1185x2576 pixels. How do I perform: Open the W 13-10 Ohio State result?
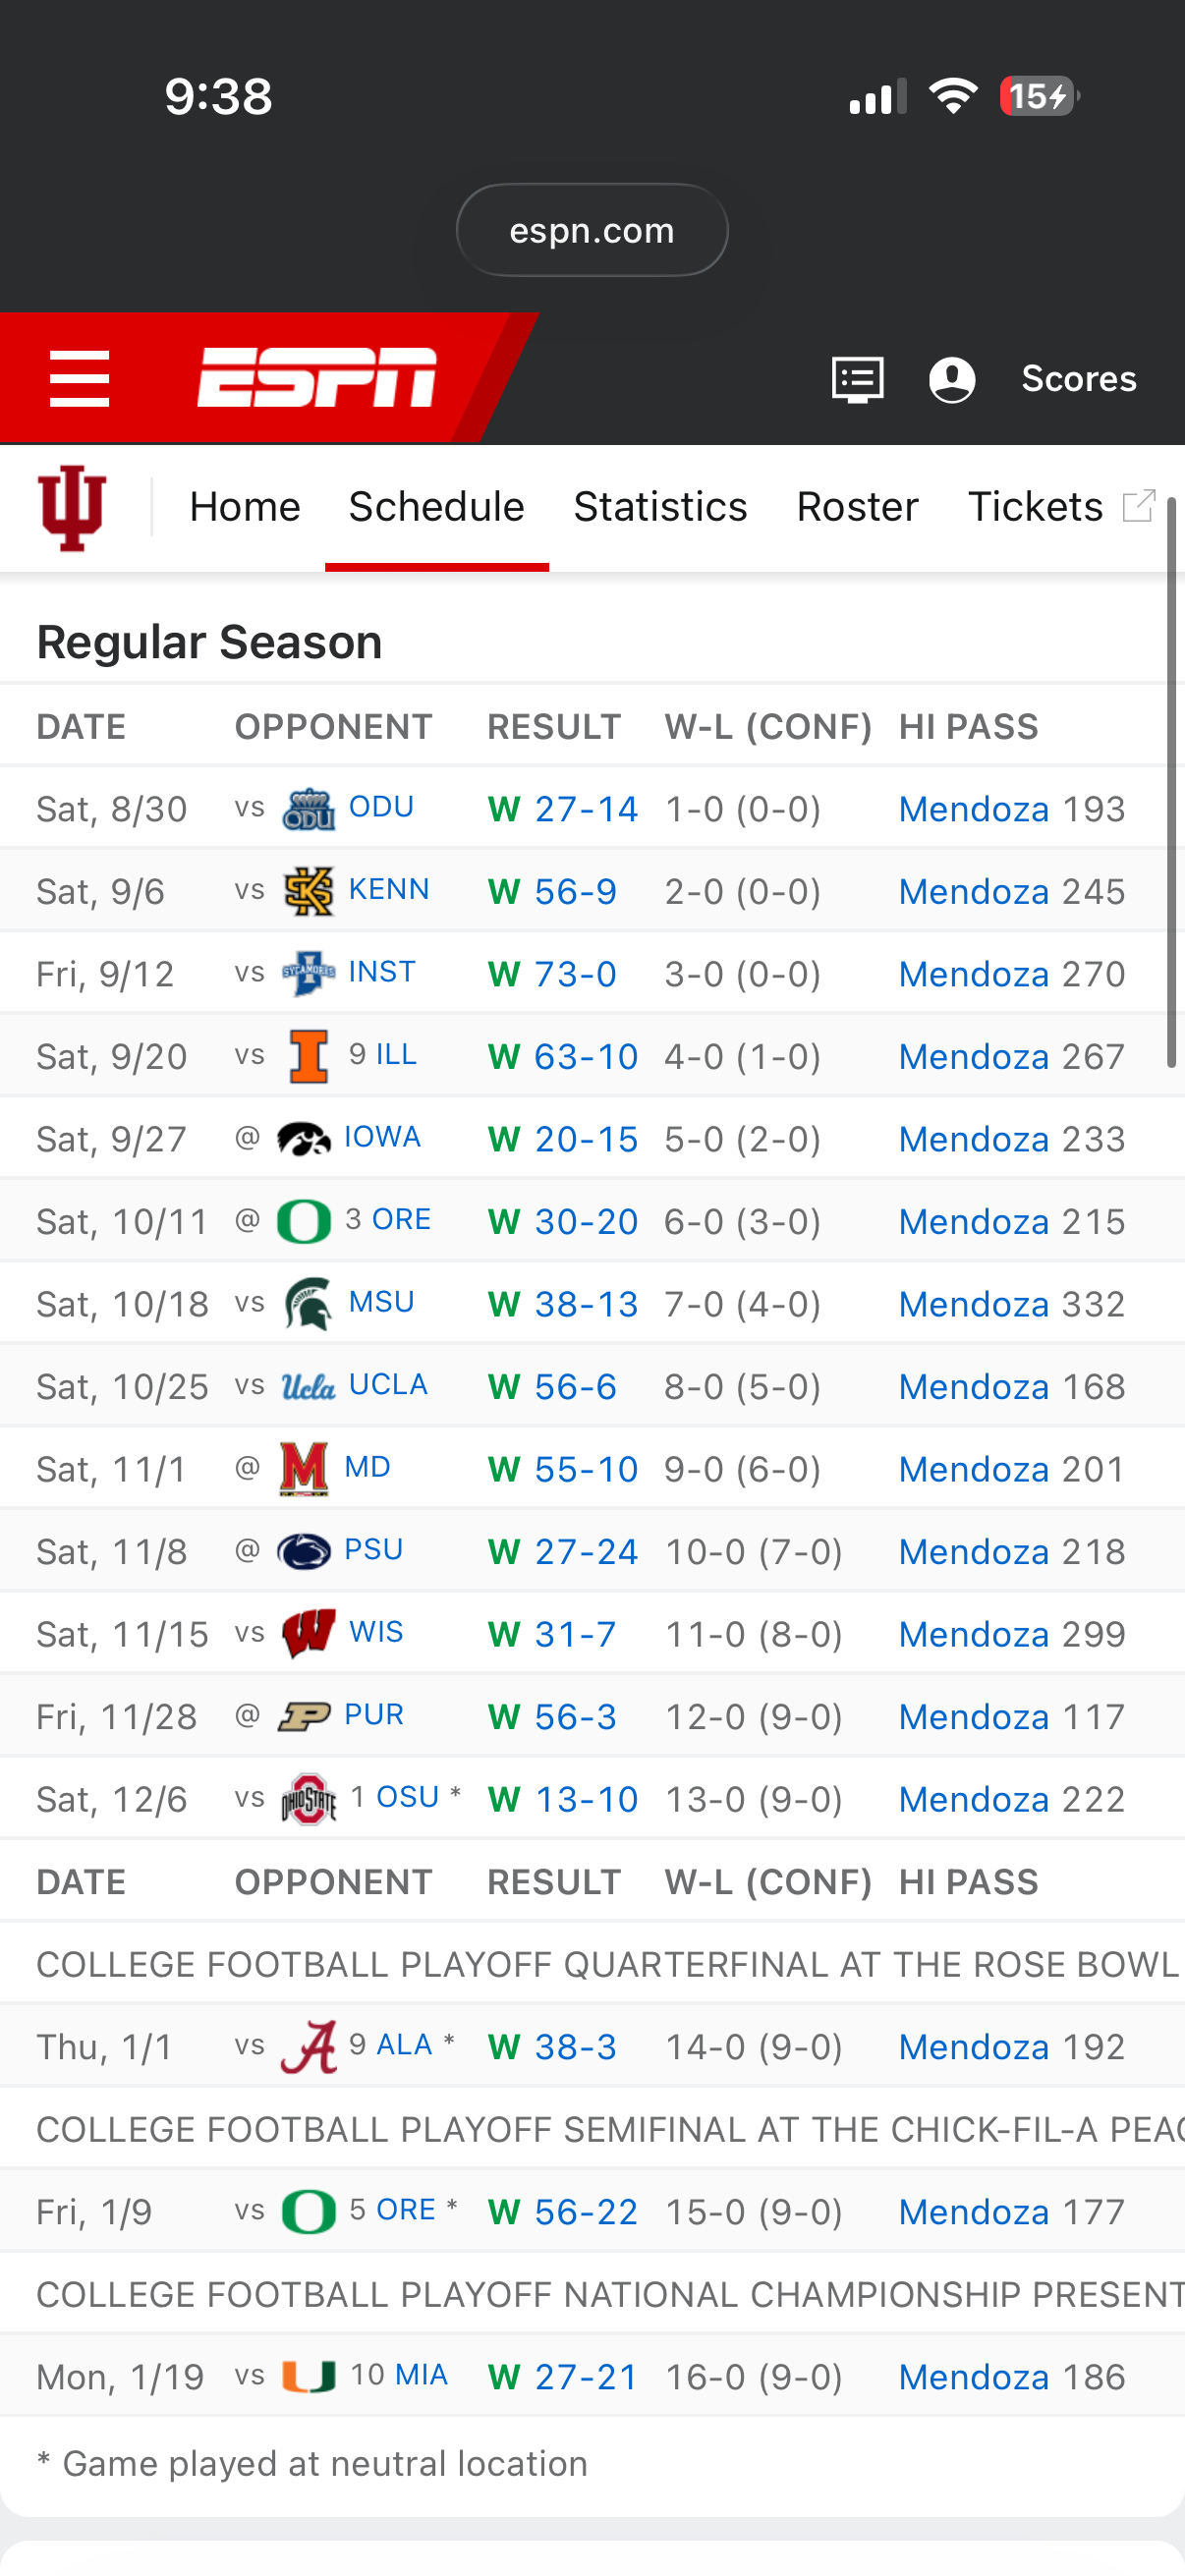coord(563,1799)
